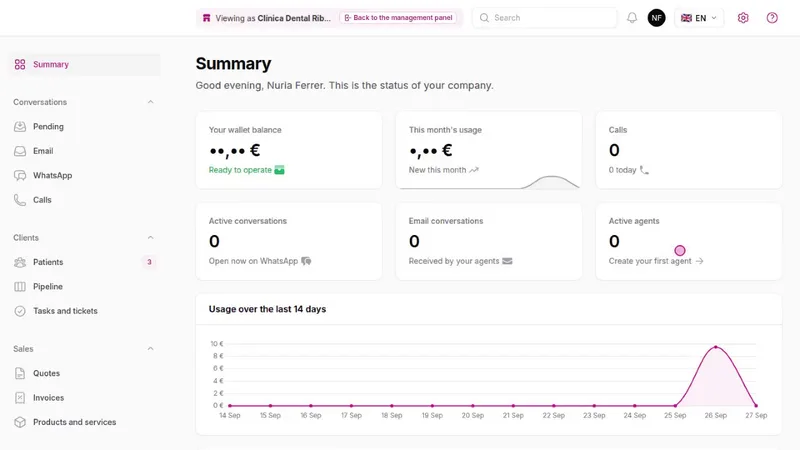Click the Calls phone icon in sidebar

tap(20, 200)
